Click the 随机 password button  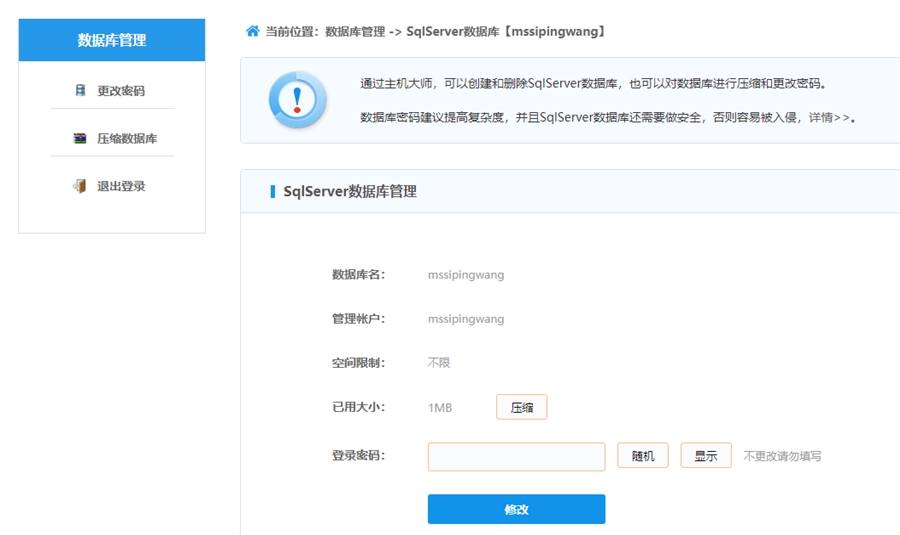click(x=643, y=456)
